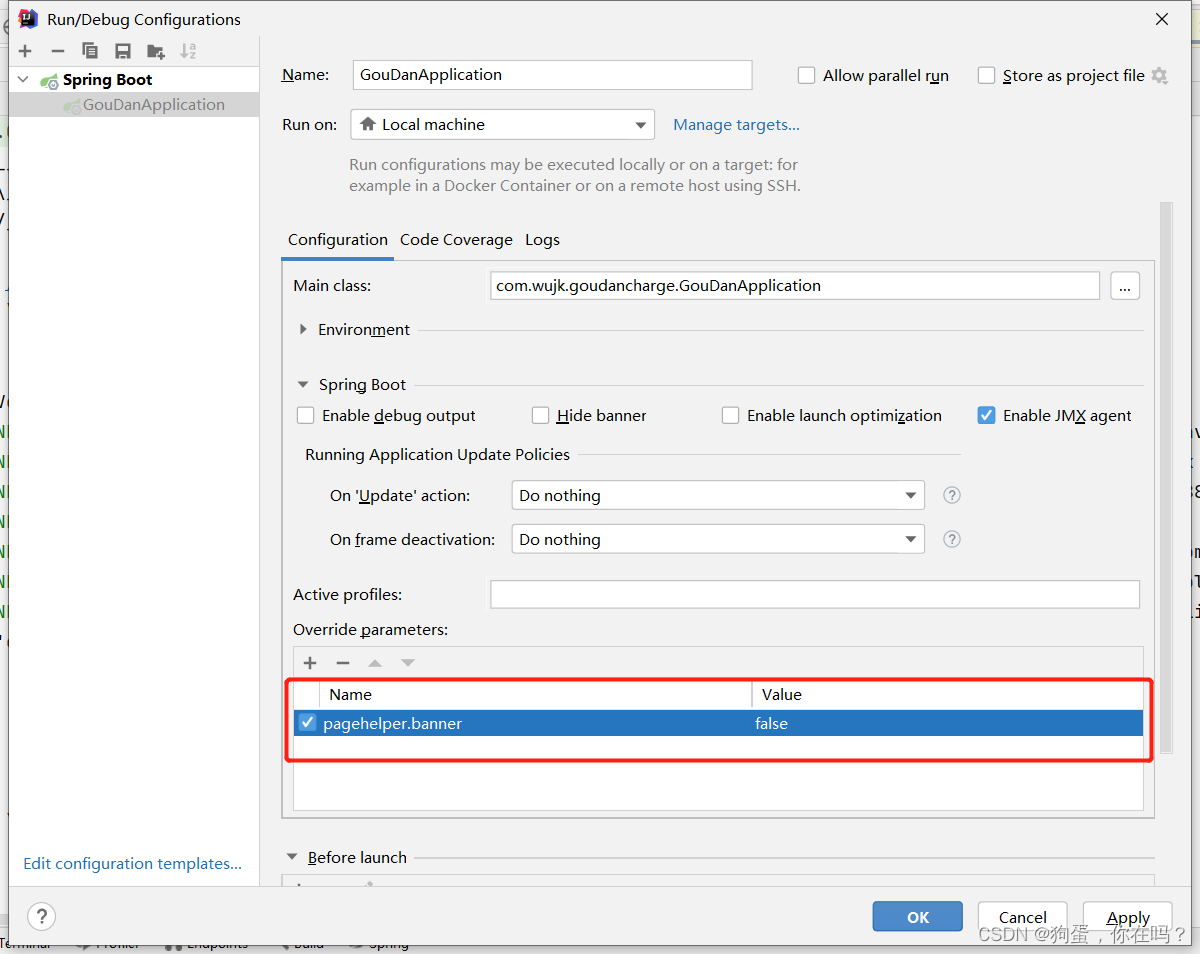Sort configurations alphabetically

tap(189, 51)
